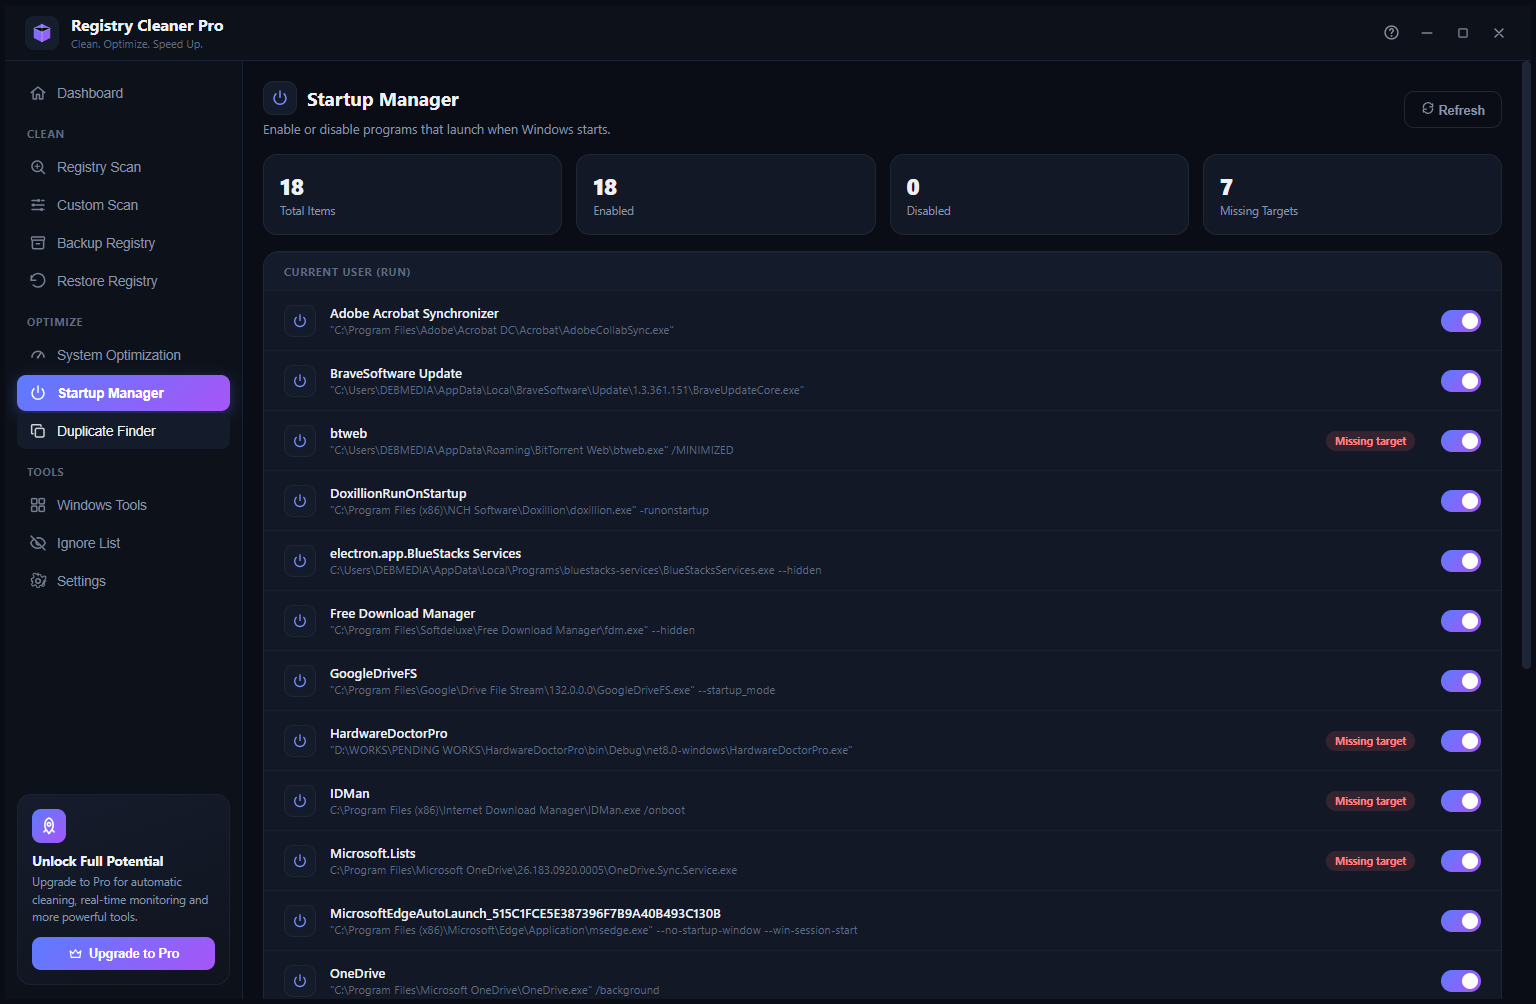Click Missing target badge on Microsoft.Lists row
The height and width of the screenshot is (1004, 1536).
tap(1370, 861)
